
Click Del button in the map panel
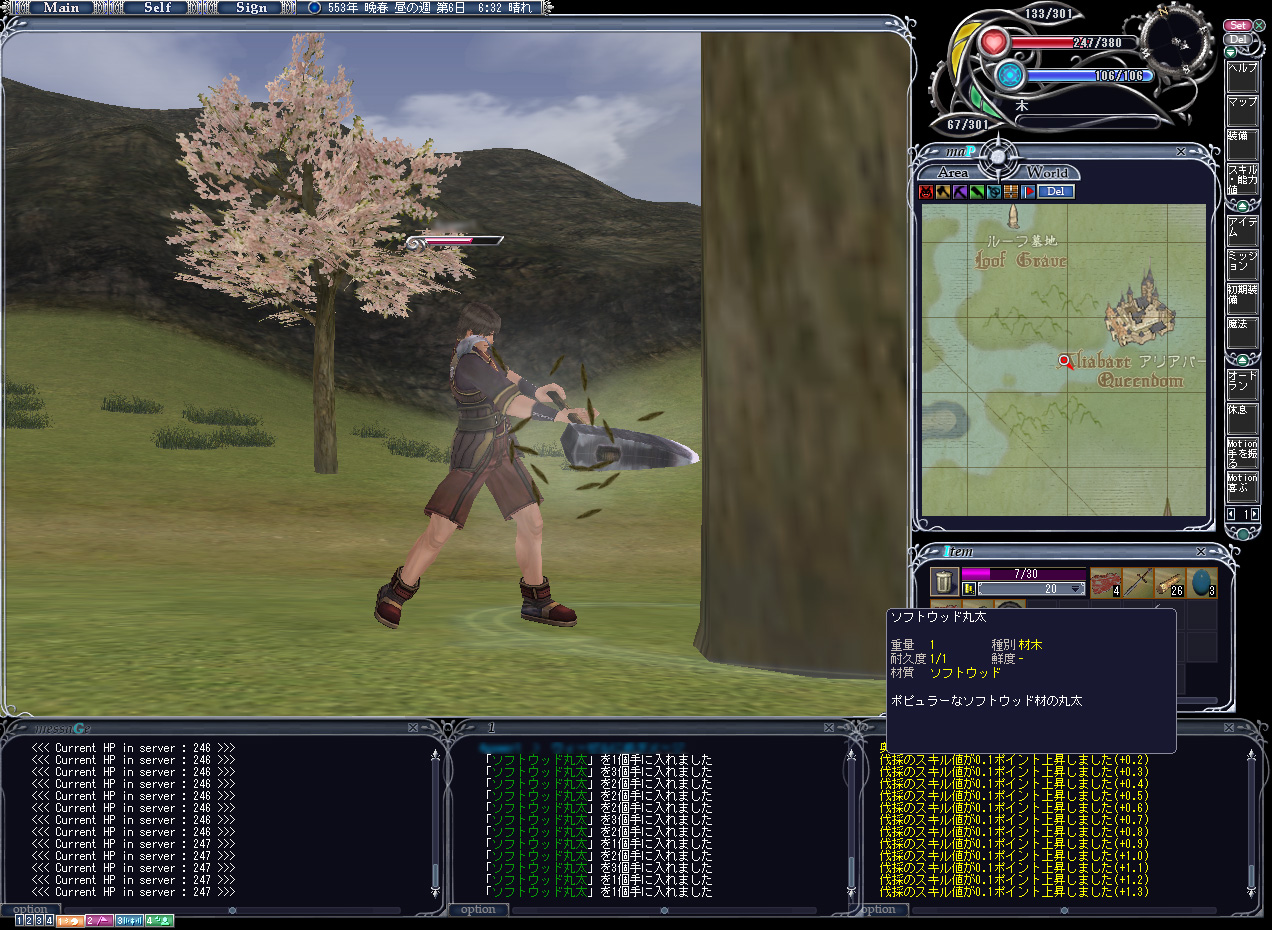point(1056,192)
